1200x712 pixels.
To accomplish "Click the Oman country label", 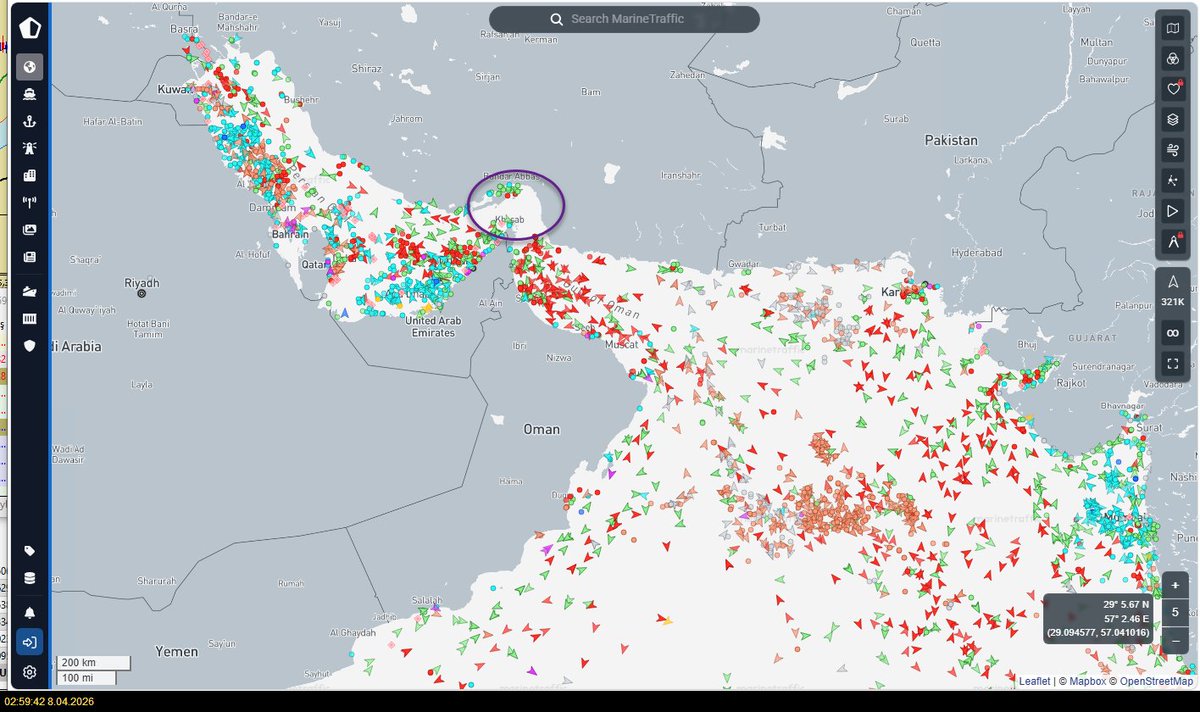I will coord(542,429).
